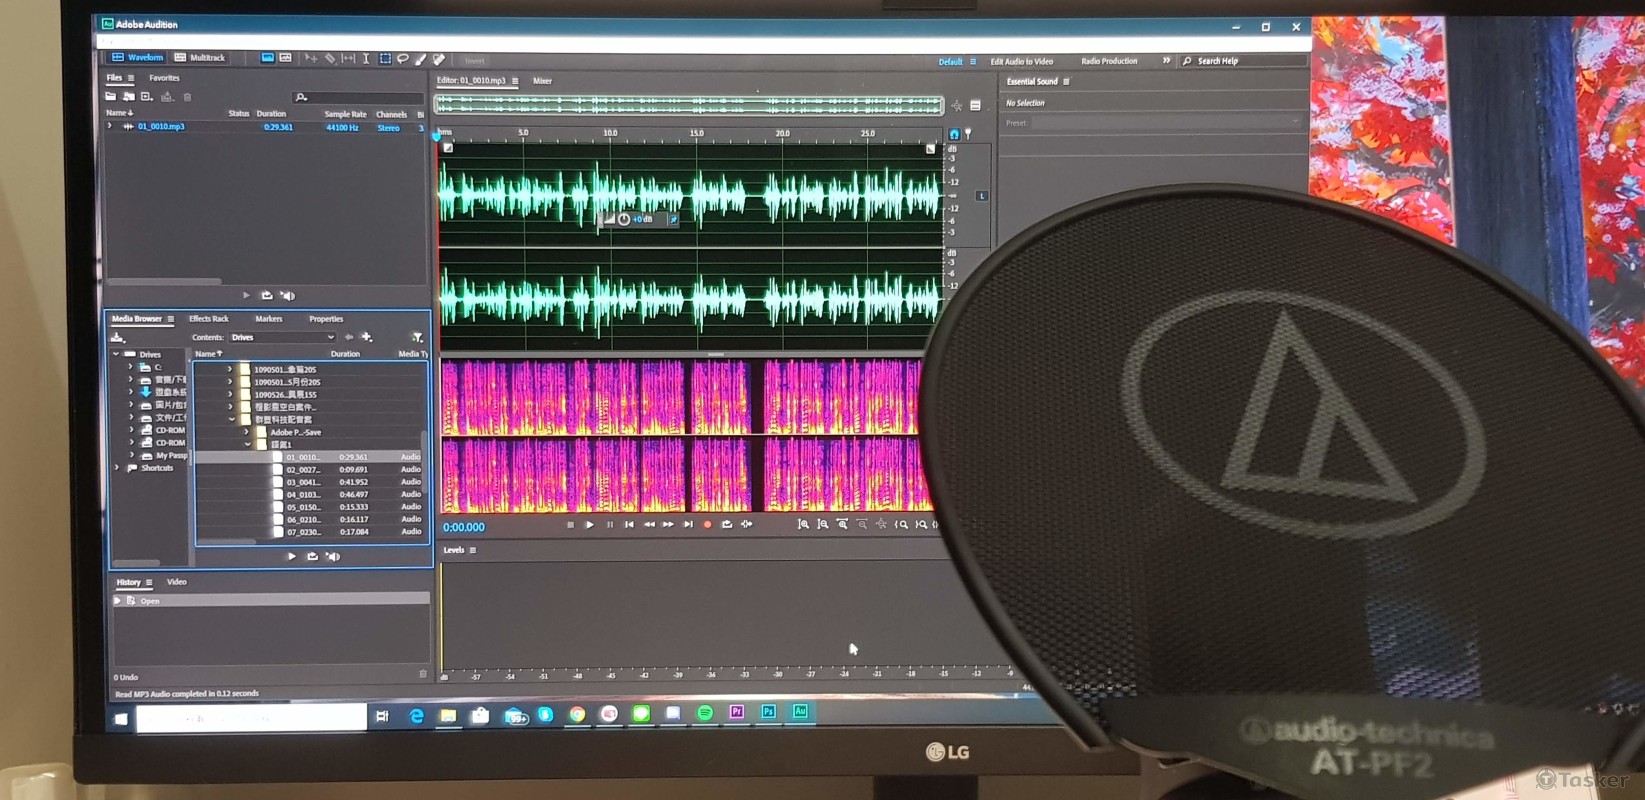This screenshot has width=1645, height=800.
Task: Click the Open File folder icon
Action: click(x=111, y=97)
